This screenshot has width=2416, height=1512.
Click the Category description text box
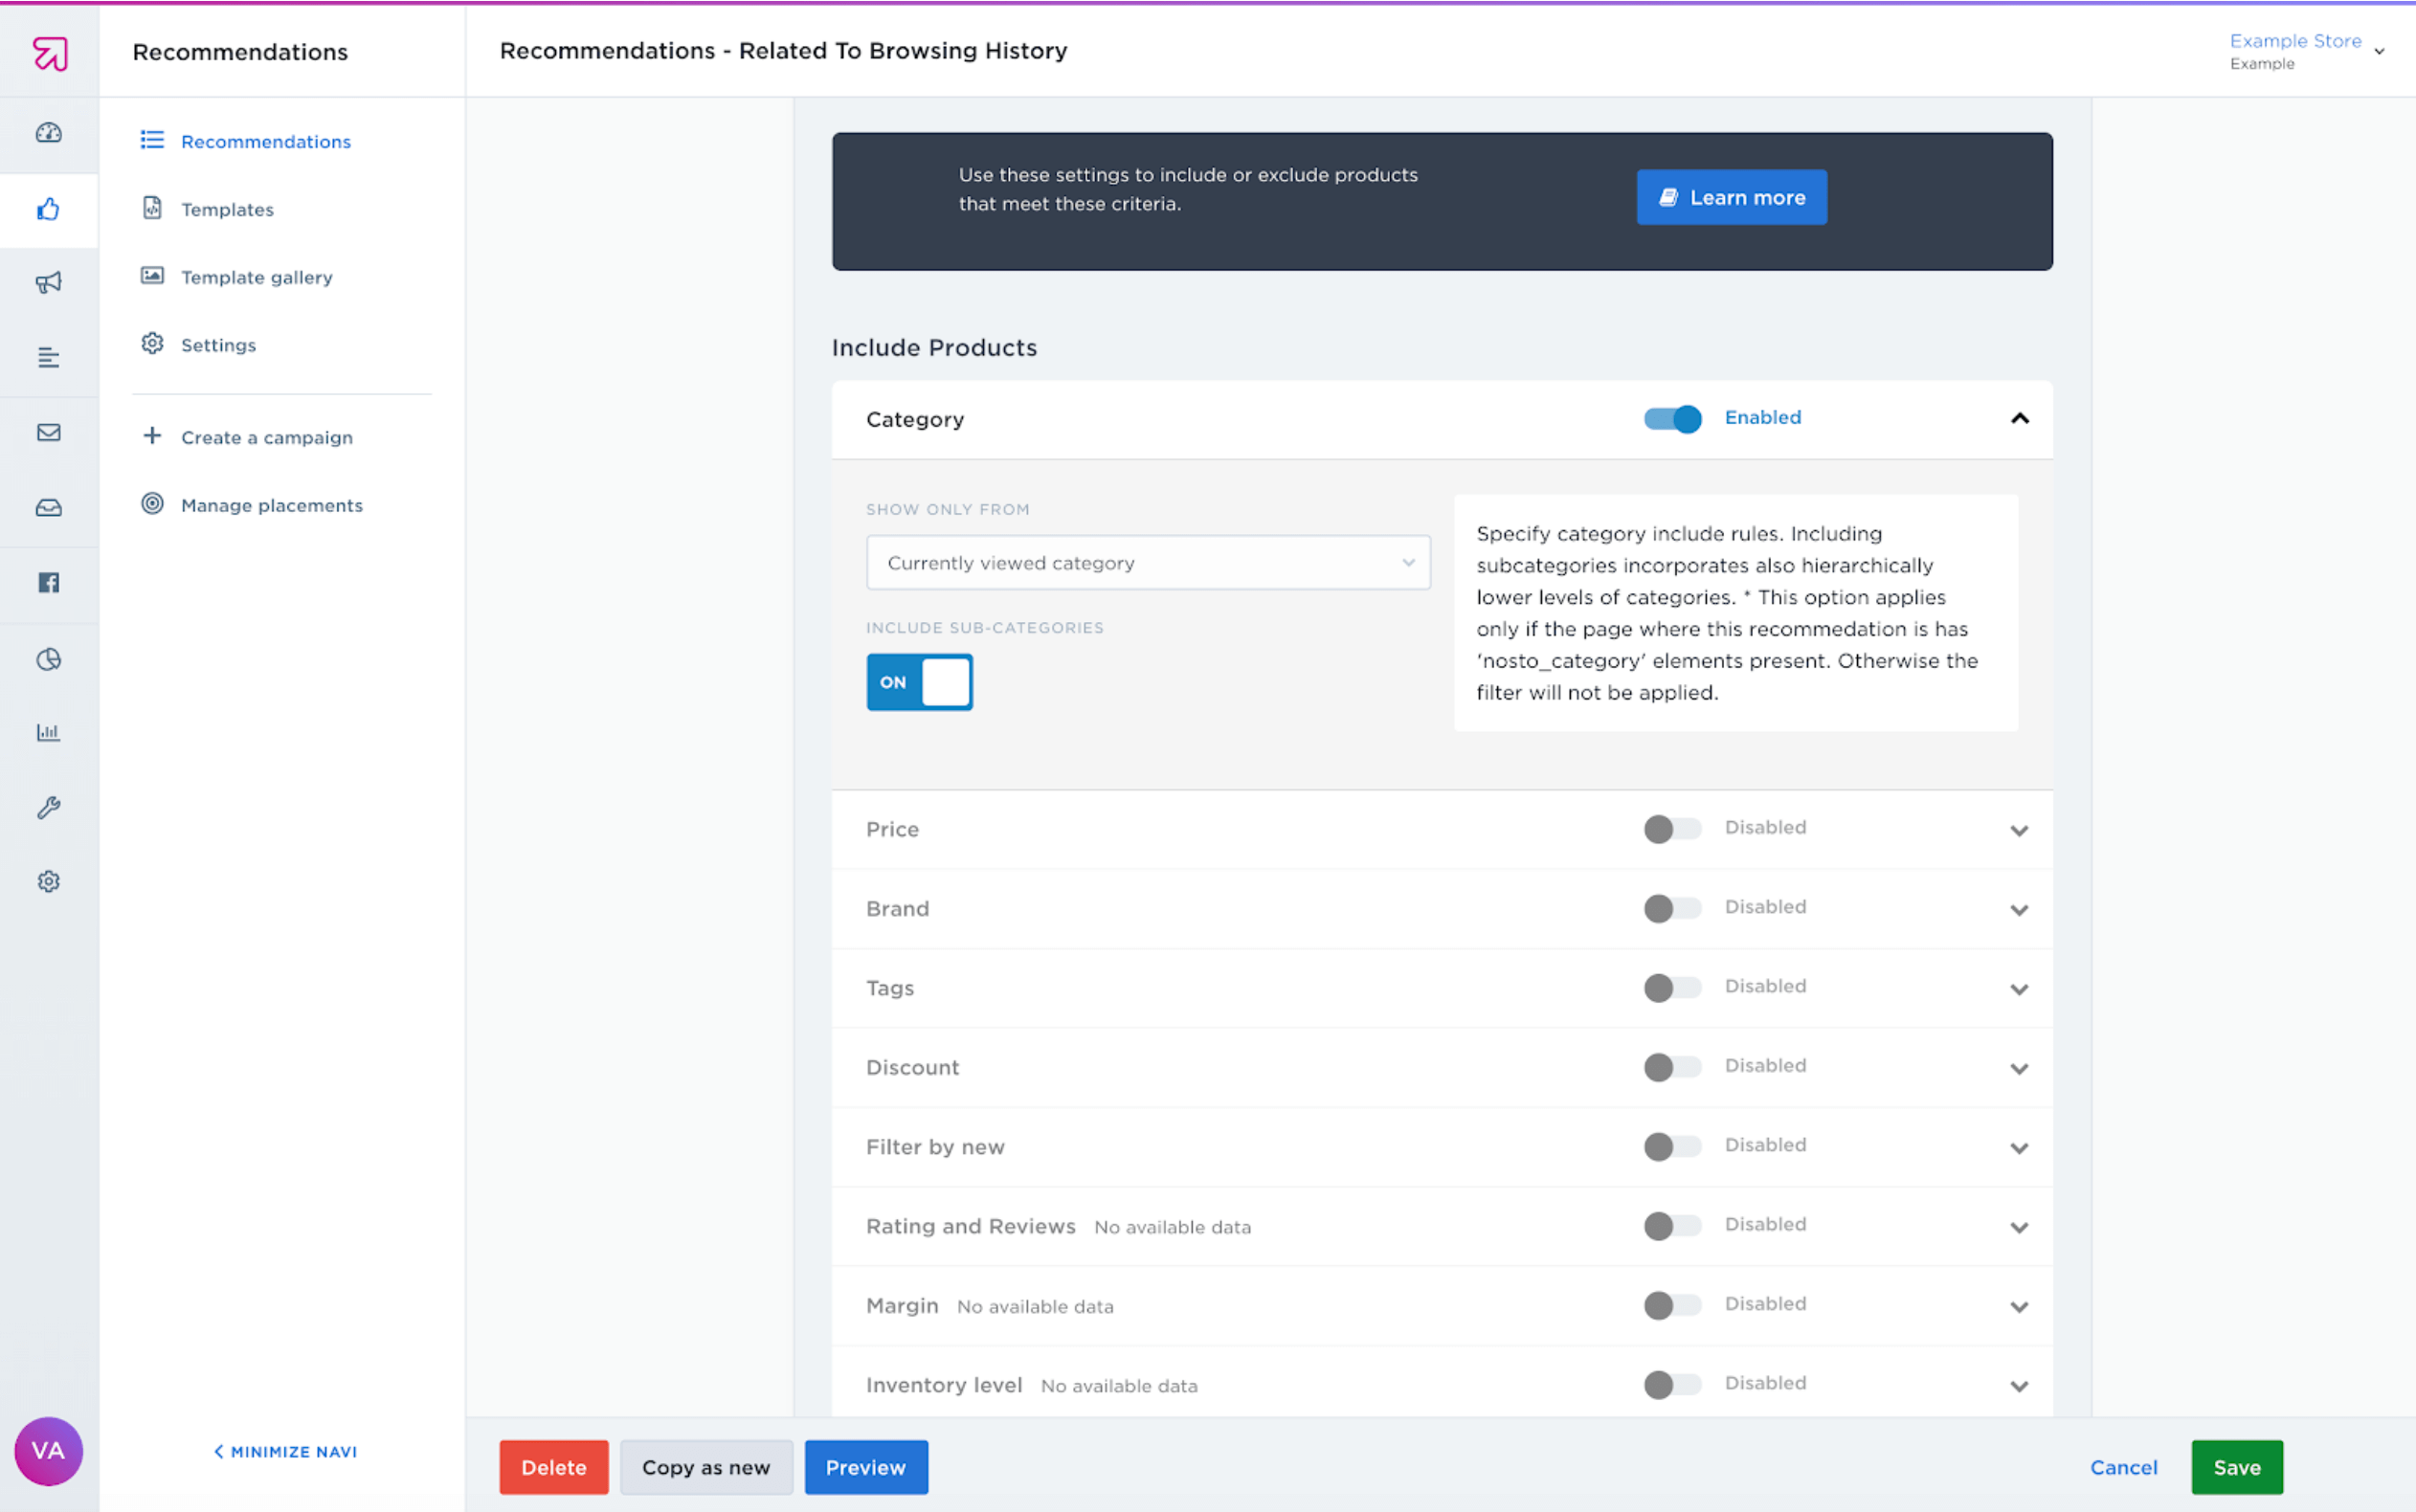[x=1735, y=613]
